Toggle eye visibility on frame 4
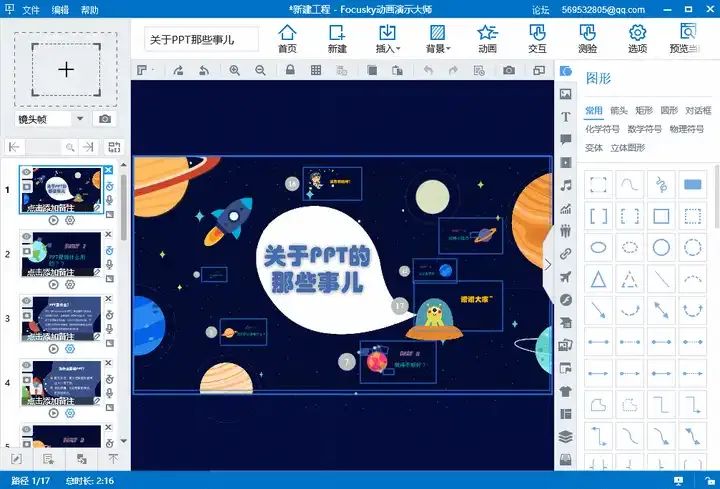This screenshot has height=489, width=720. coord(27,365)
